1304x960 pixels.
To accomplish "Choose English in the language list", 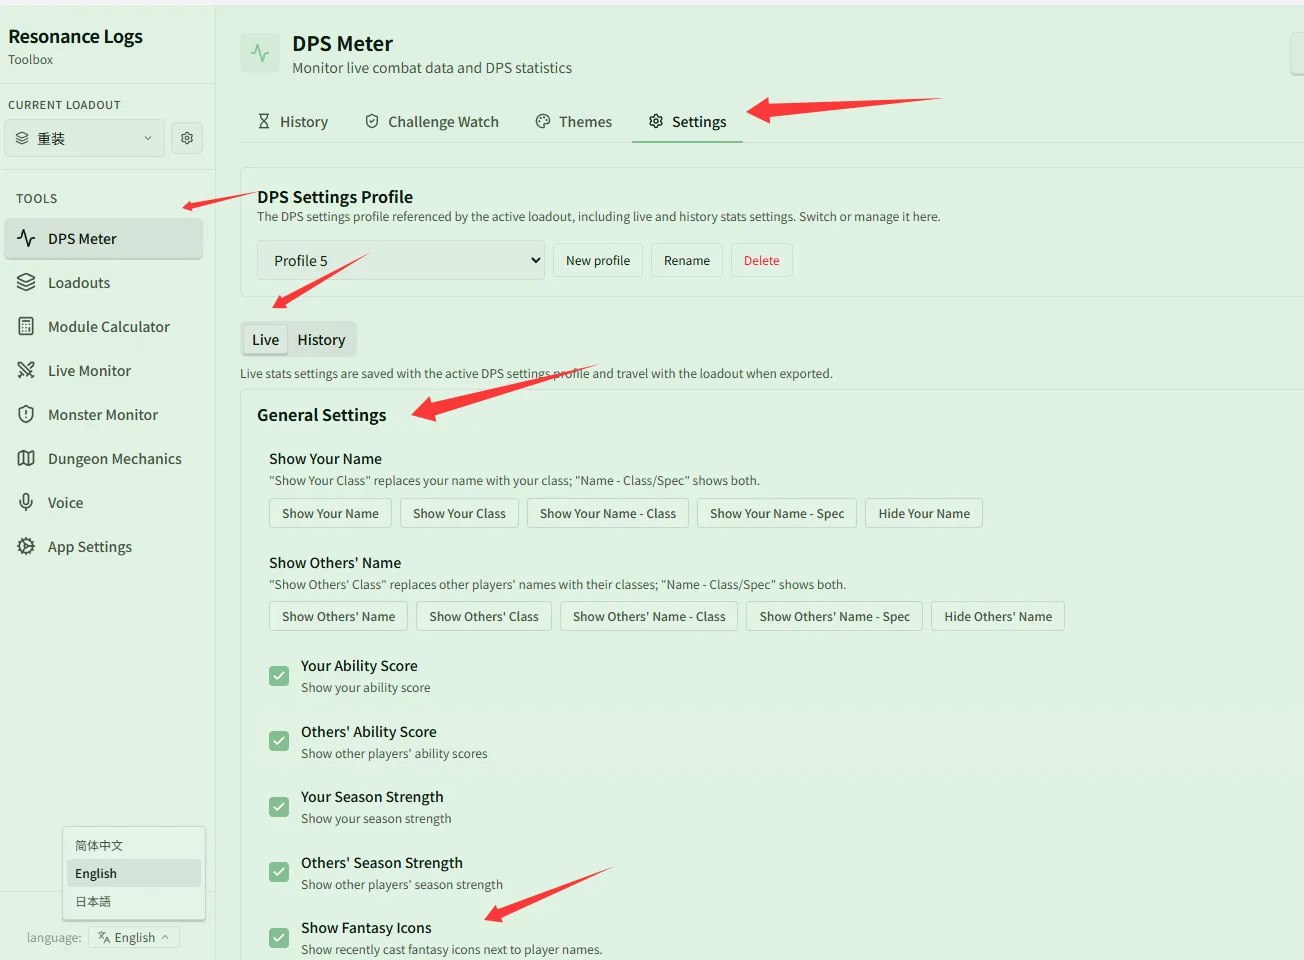I will (x=134, y=873).
